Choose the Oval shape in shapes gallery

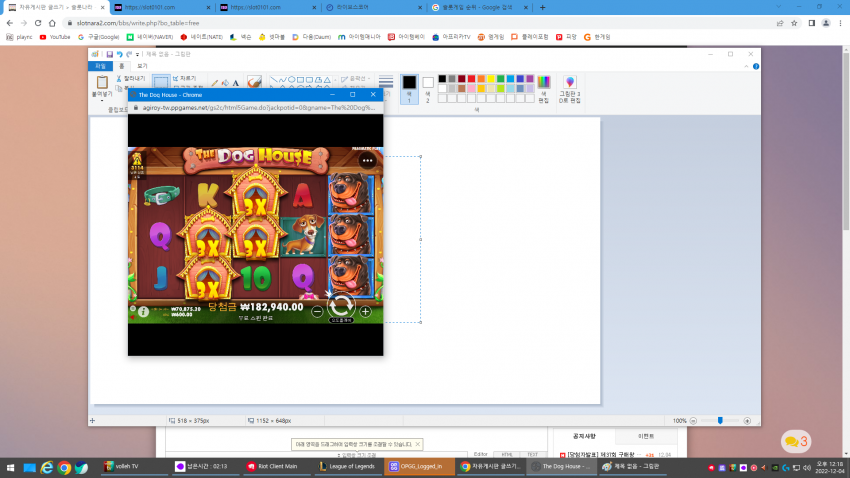click(292, 80)
